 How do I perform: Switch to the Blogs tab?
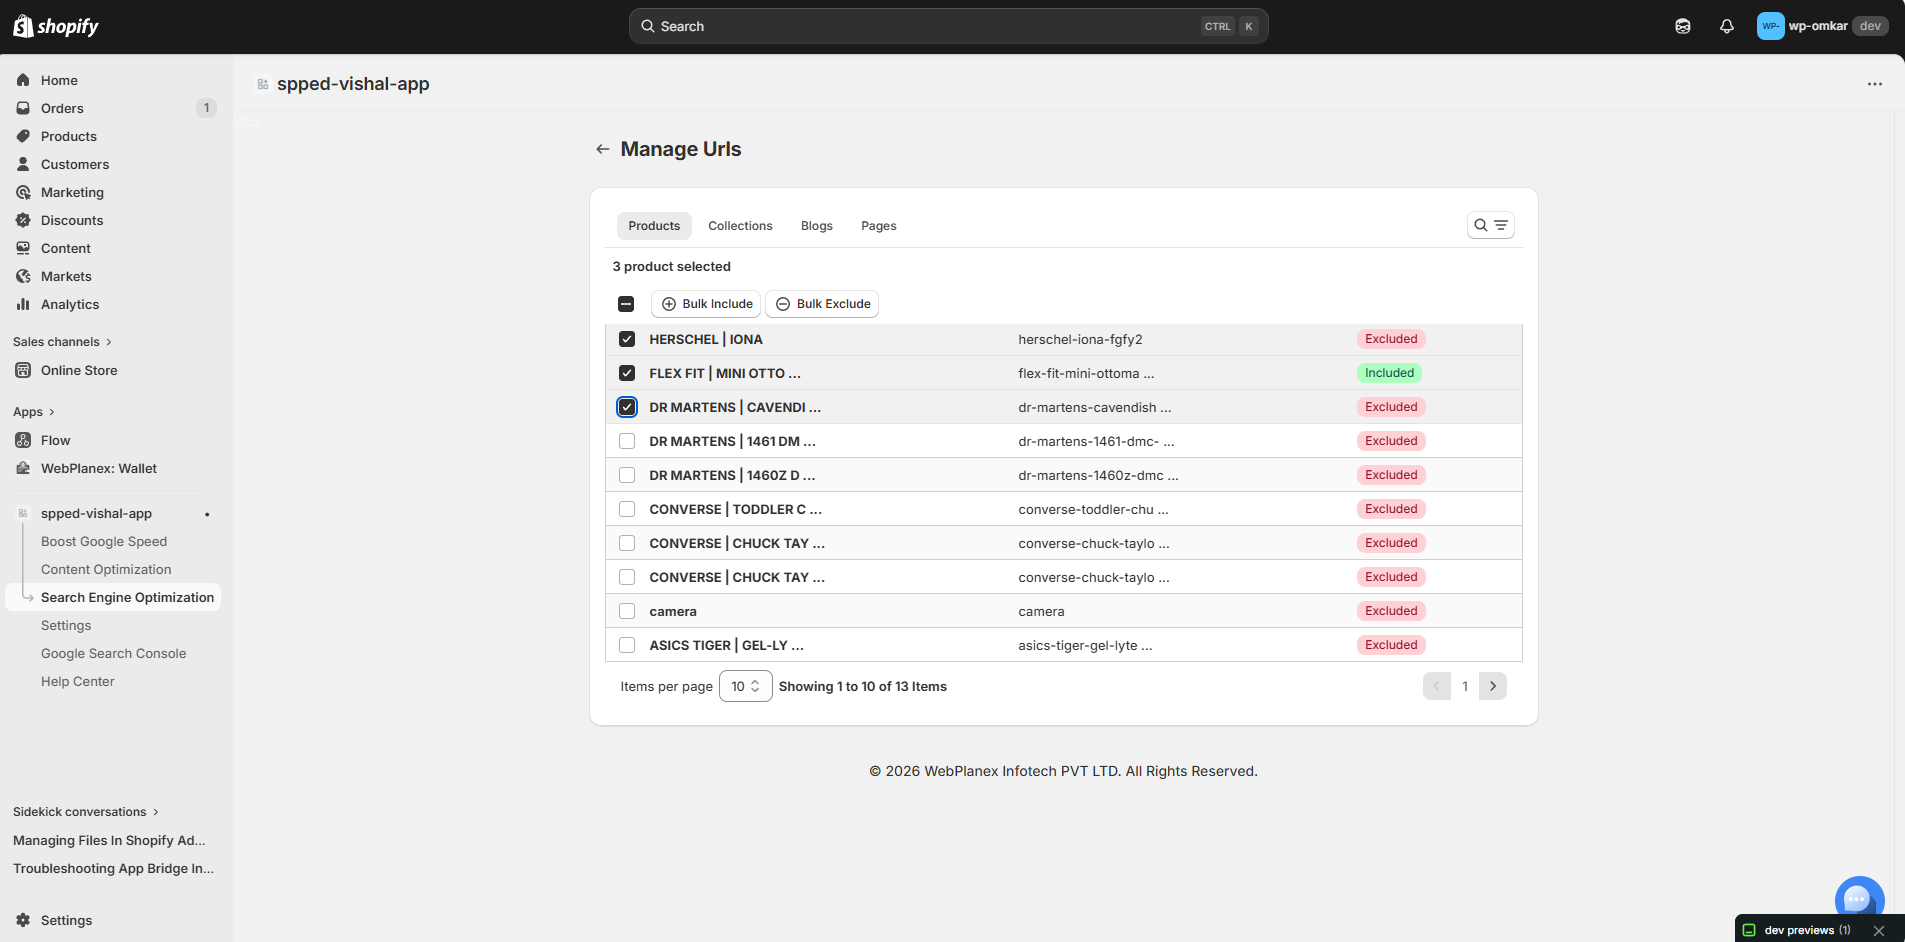[816, 226]
